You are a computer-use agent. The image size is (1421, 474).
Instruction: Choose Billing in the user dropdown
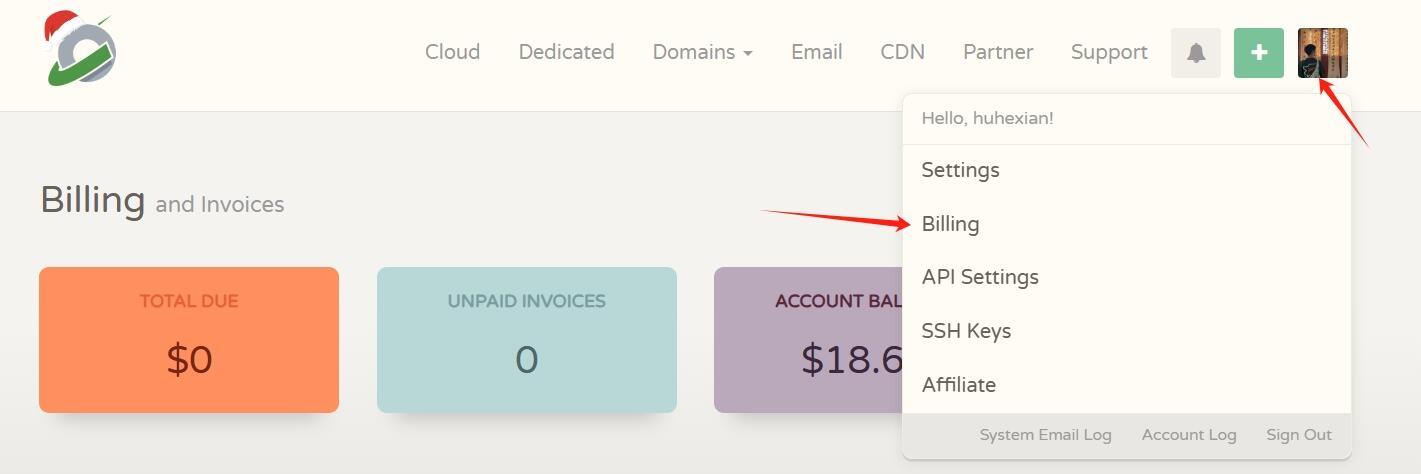[950, 224]
